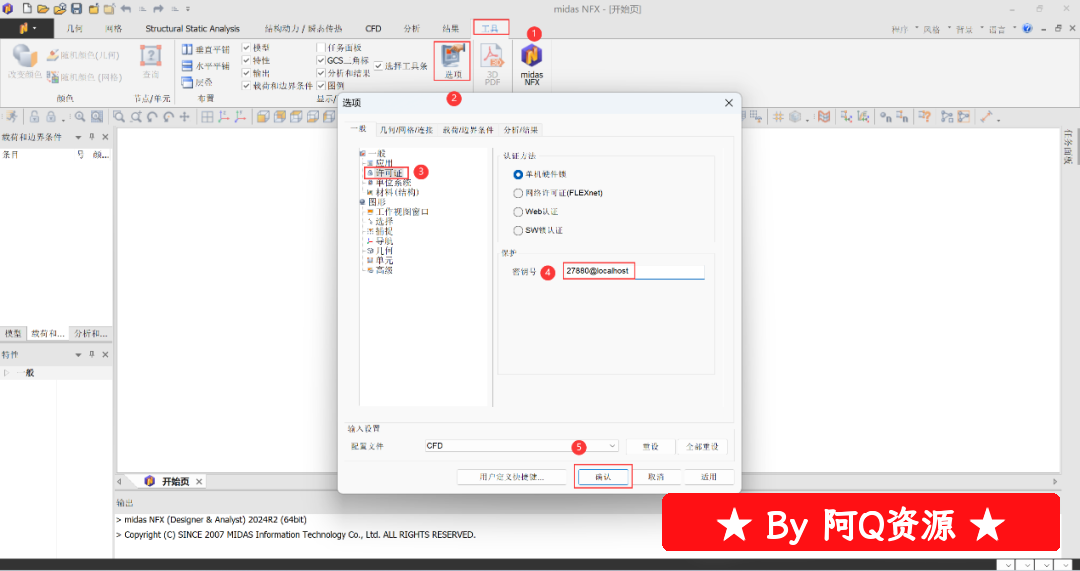Screen dimensions: 1080x571
Task: Click the grid icon in view toolbar
Action: coord(207,117)
